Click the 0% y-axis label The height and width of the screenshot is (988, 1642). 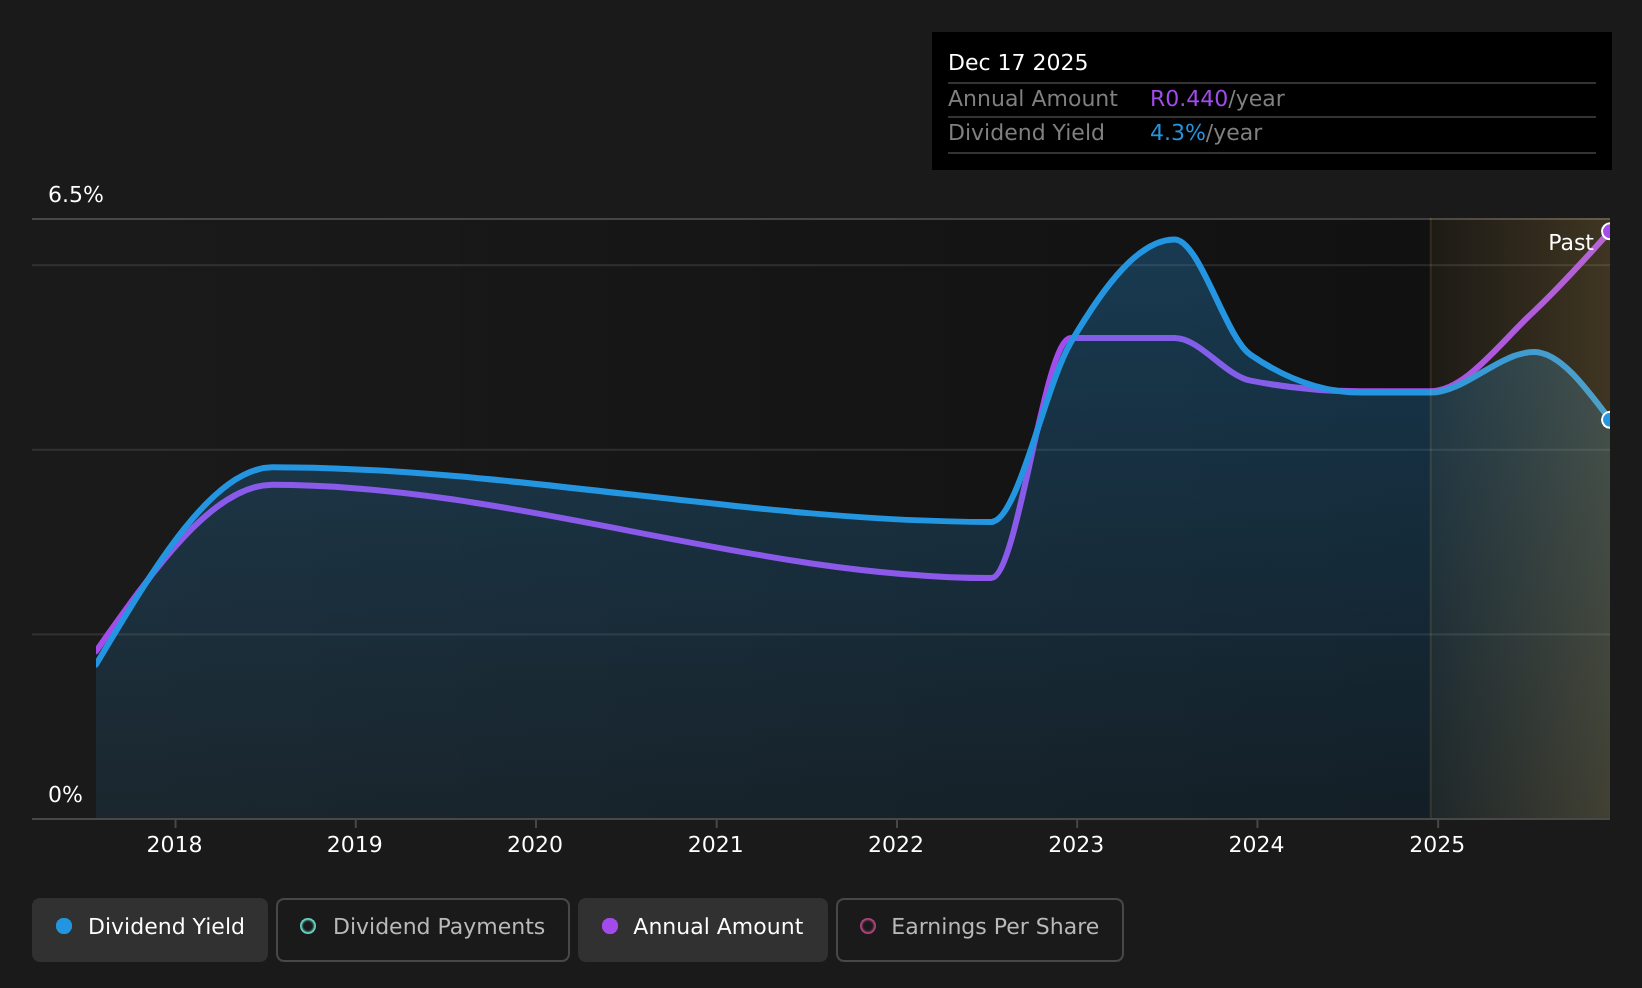click(66, 795)
